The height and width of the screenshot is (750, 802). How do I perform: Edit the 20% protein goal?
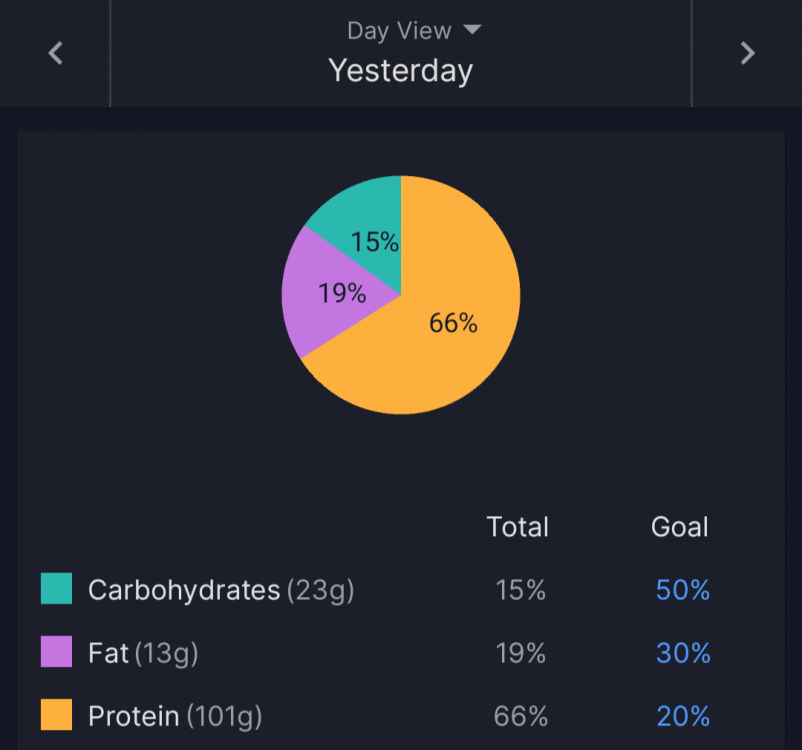(683, 716)
